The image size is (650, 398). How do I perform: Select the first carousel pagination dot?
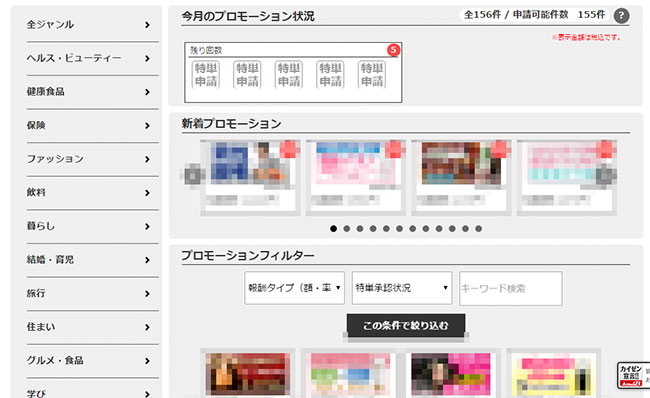tap(333, 228)
